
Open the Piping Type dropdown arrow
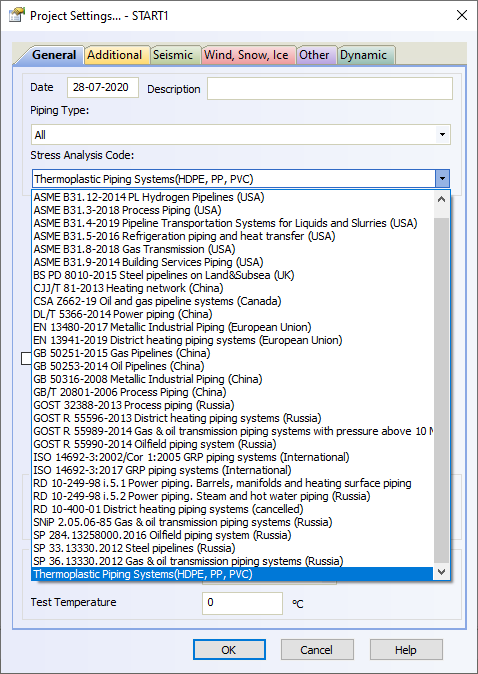click(x=442, y=135)
